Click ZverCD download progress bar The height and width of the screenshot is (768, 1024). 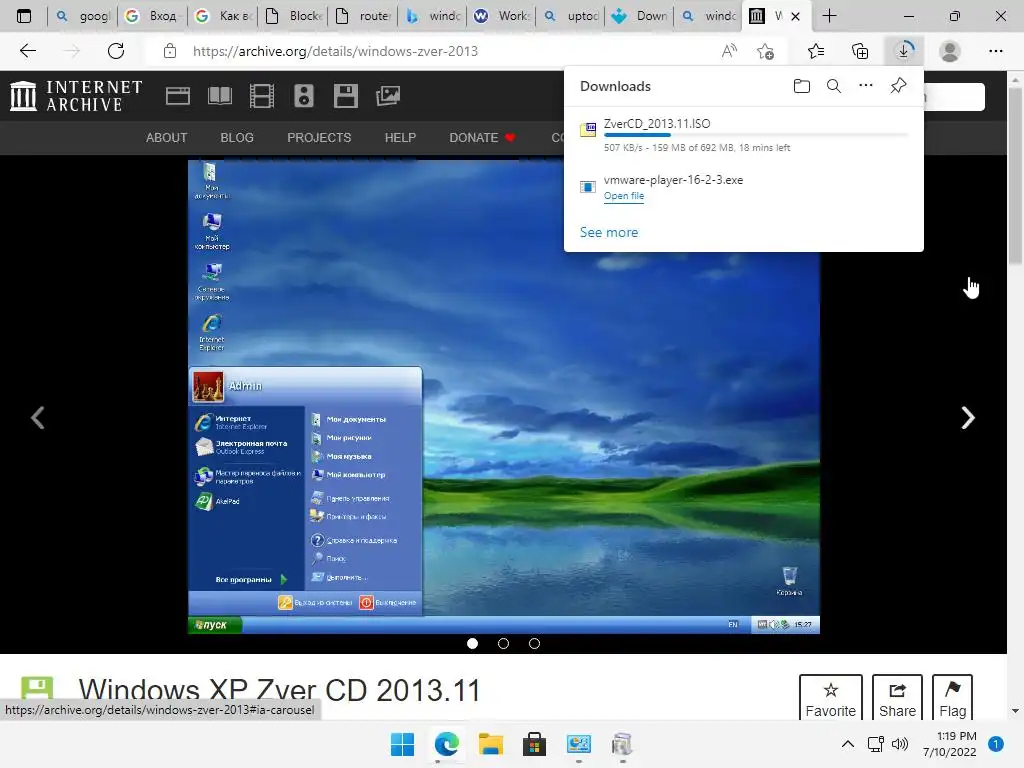pos(756,135)
